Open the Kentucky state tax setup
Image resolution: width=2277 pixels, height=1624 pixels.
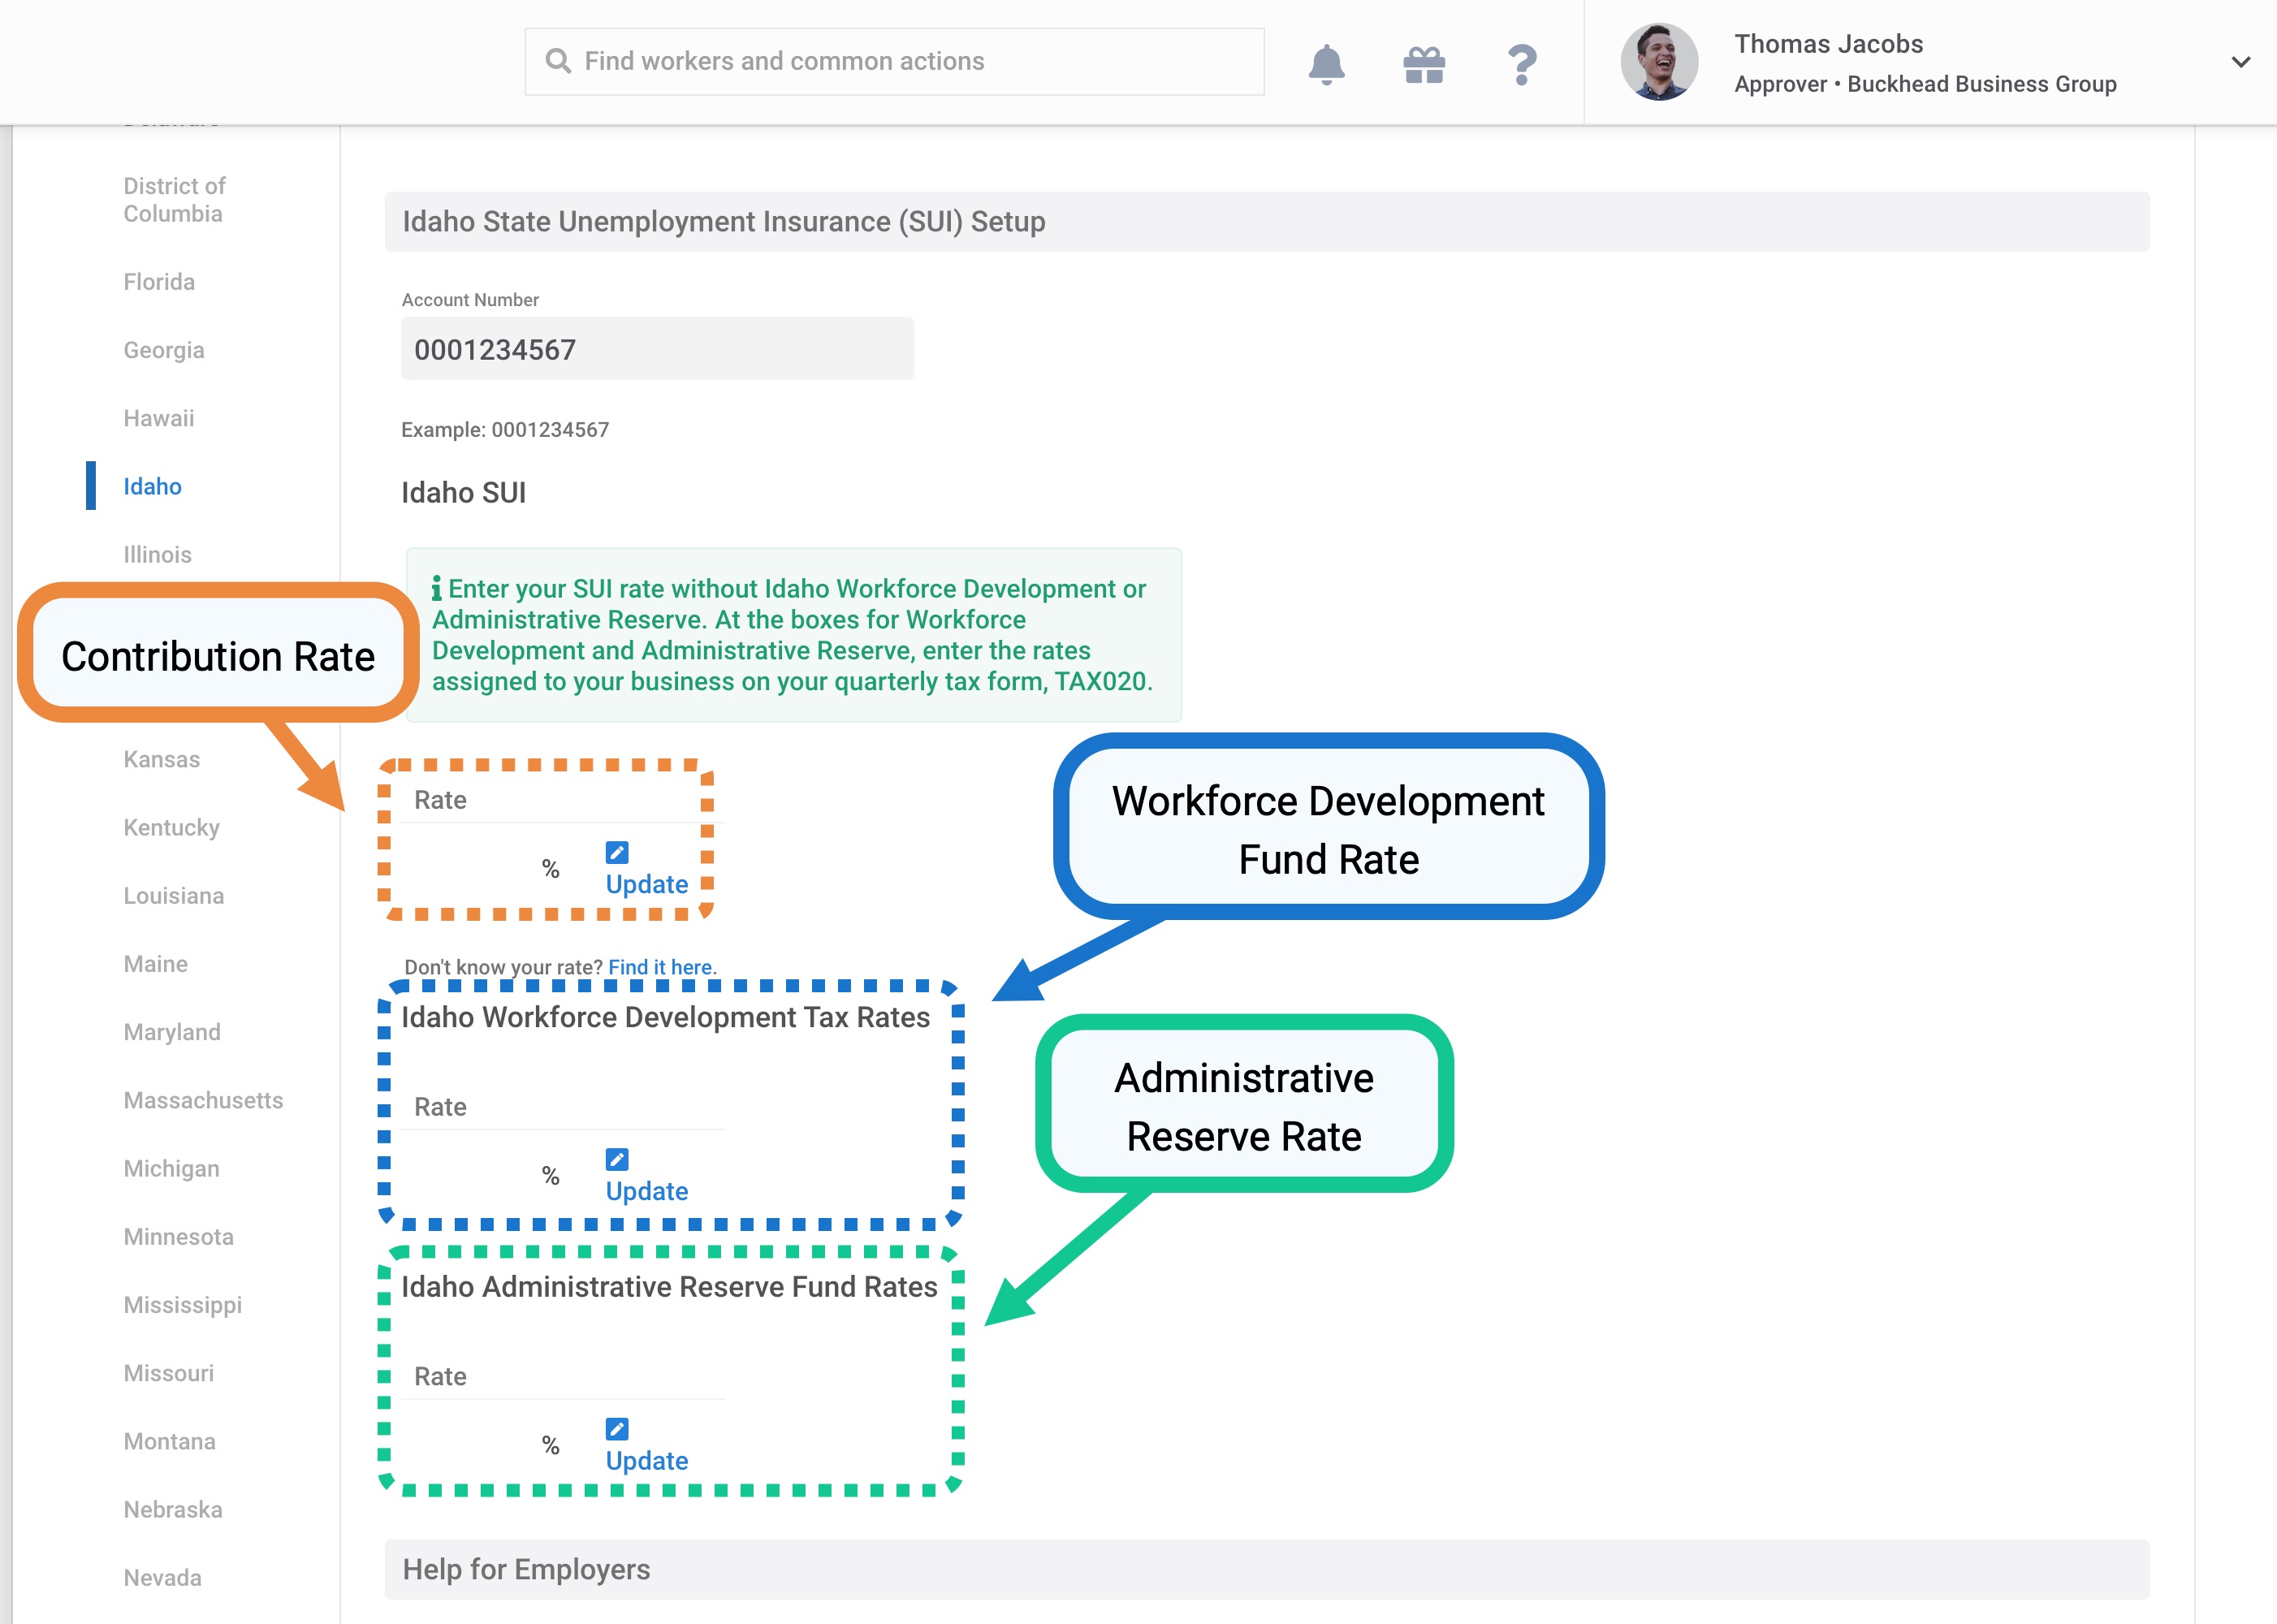click(171, 827)
